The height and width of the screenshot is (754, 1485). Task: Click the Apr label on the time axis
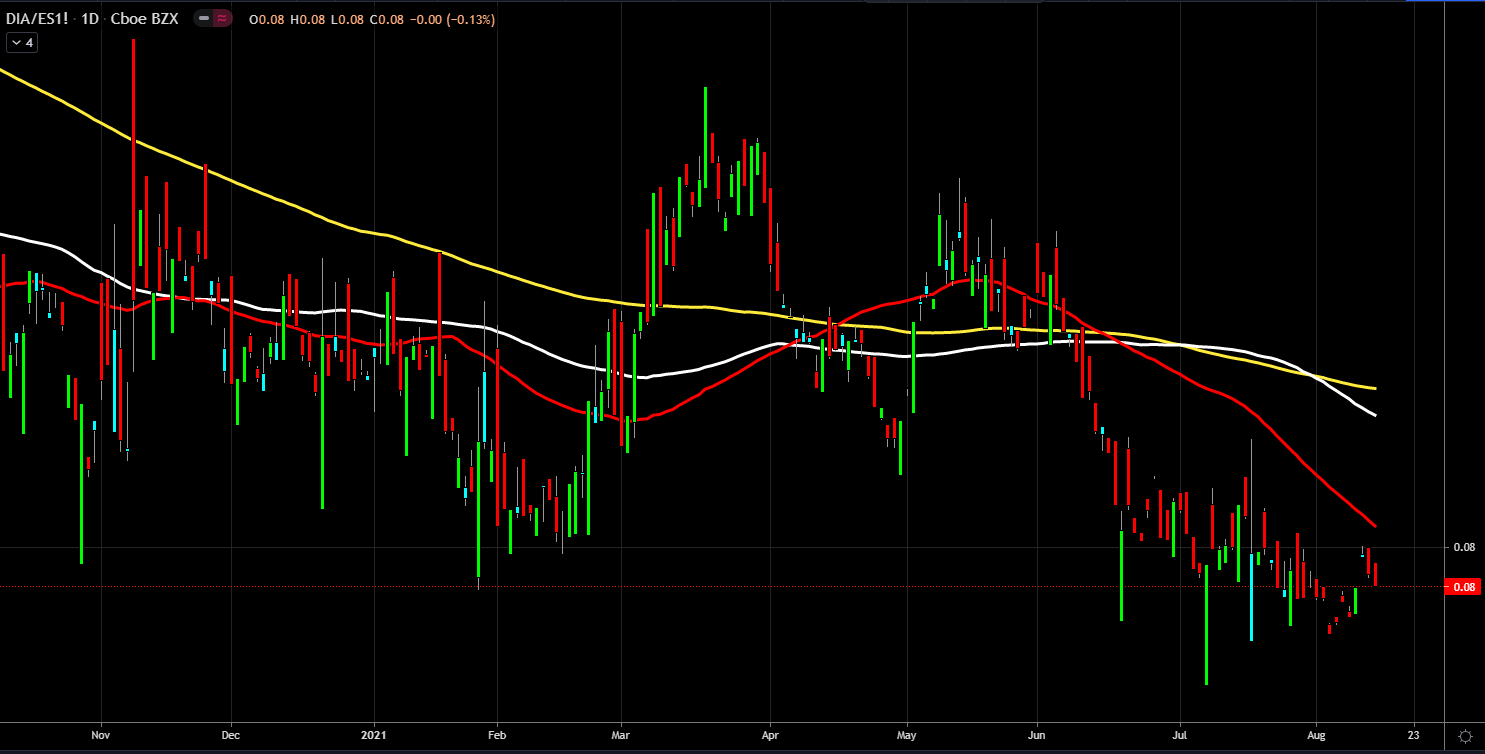click(x=770, y=737)
